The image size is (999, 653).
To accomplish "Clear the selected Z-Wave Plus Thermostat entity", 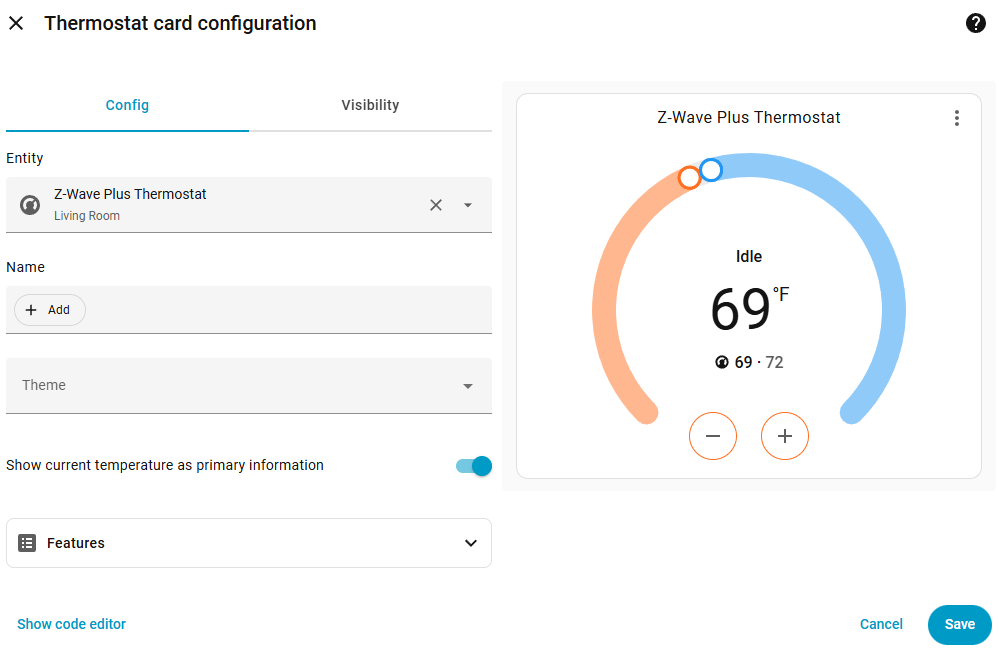I will click(436, 205).
